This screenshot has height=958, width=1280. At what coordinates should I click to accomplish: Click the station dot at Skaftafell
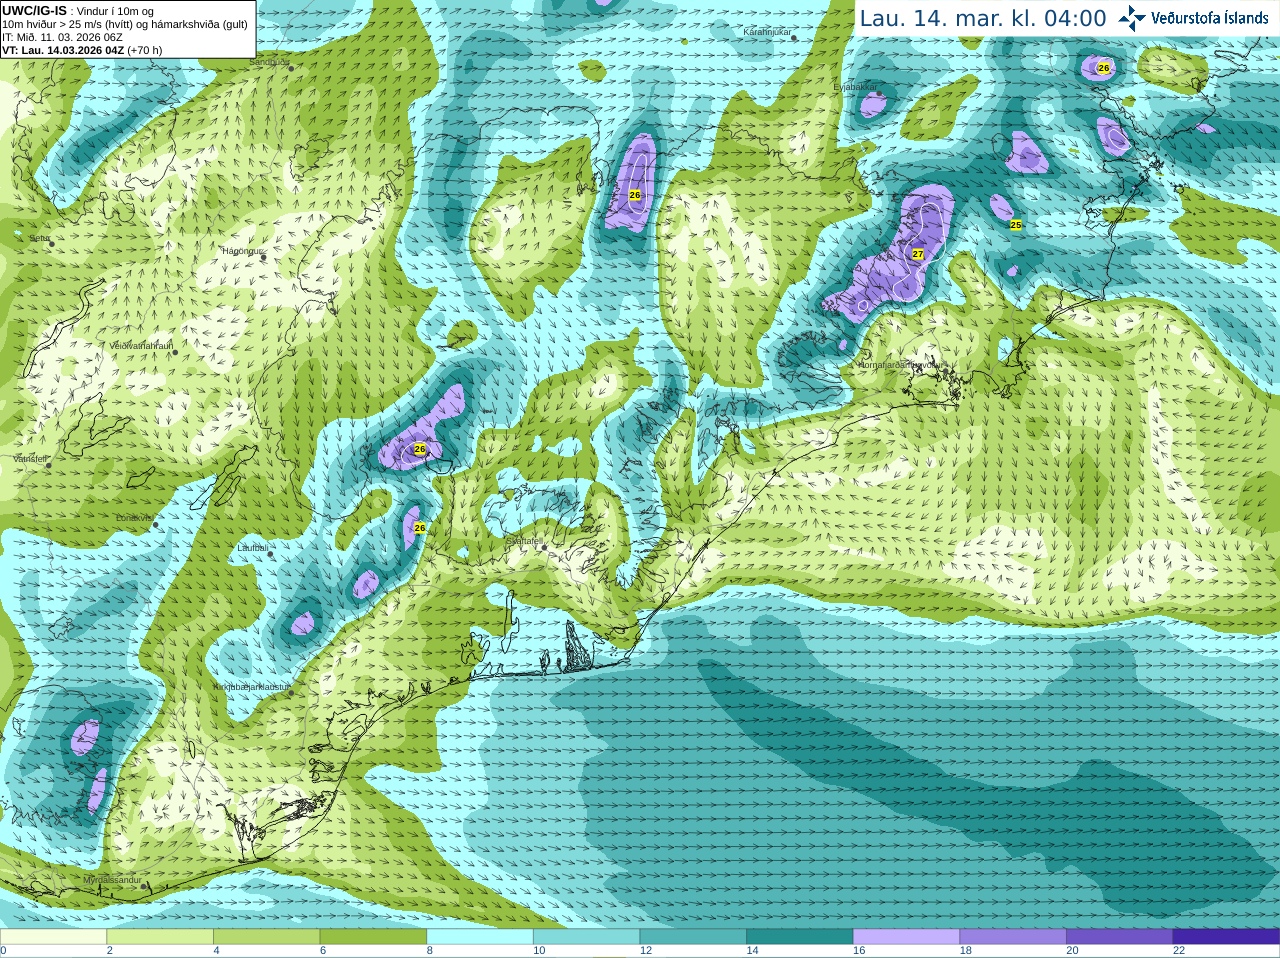tap(544, 547)
